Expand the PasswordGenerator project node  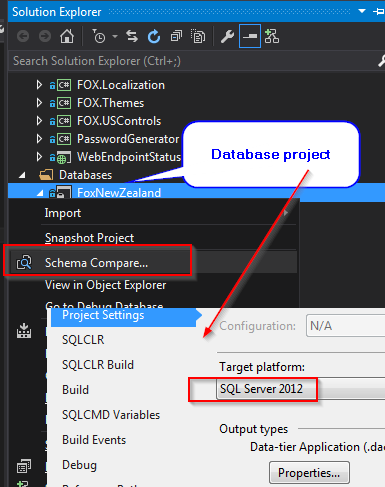(39, 139)
